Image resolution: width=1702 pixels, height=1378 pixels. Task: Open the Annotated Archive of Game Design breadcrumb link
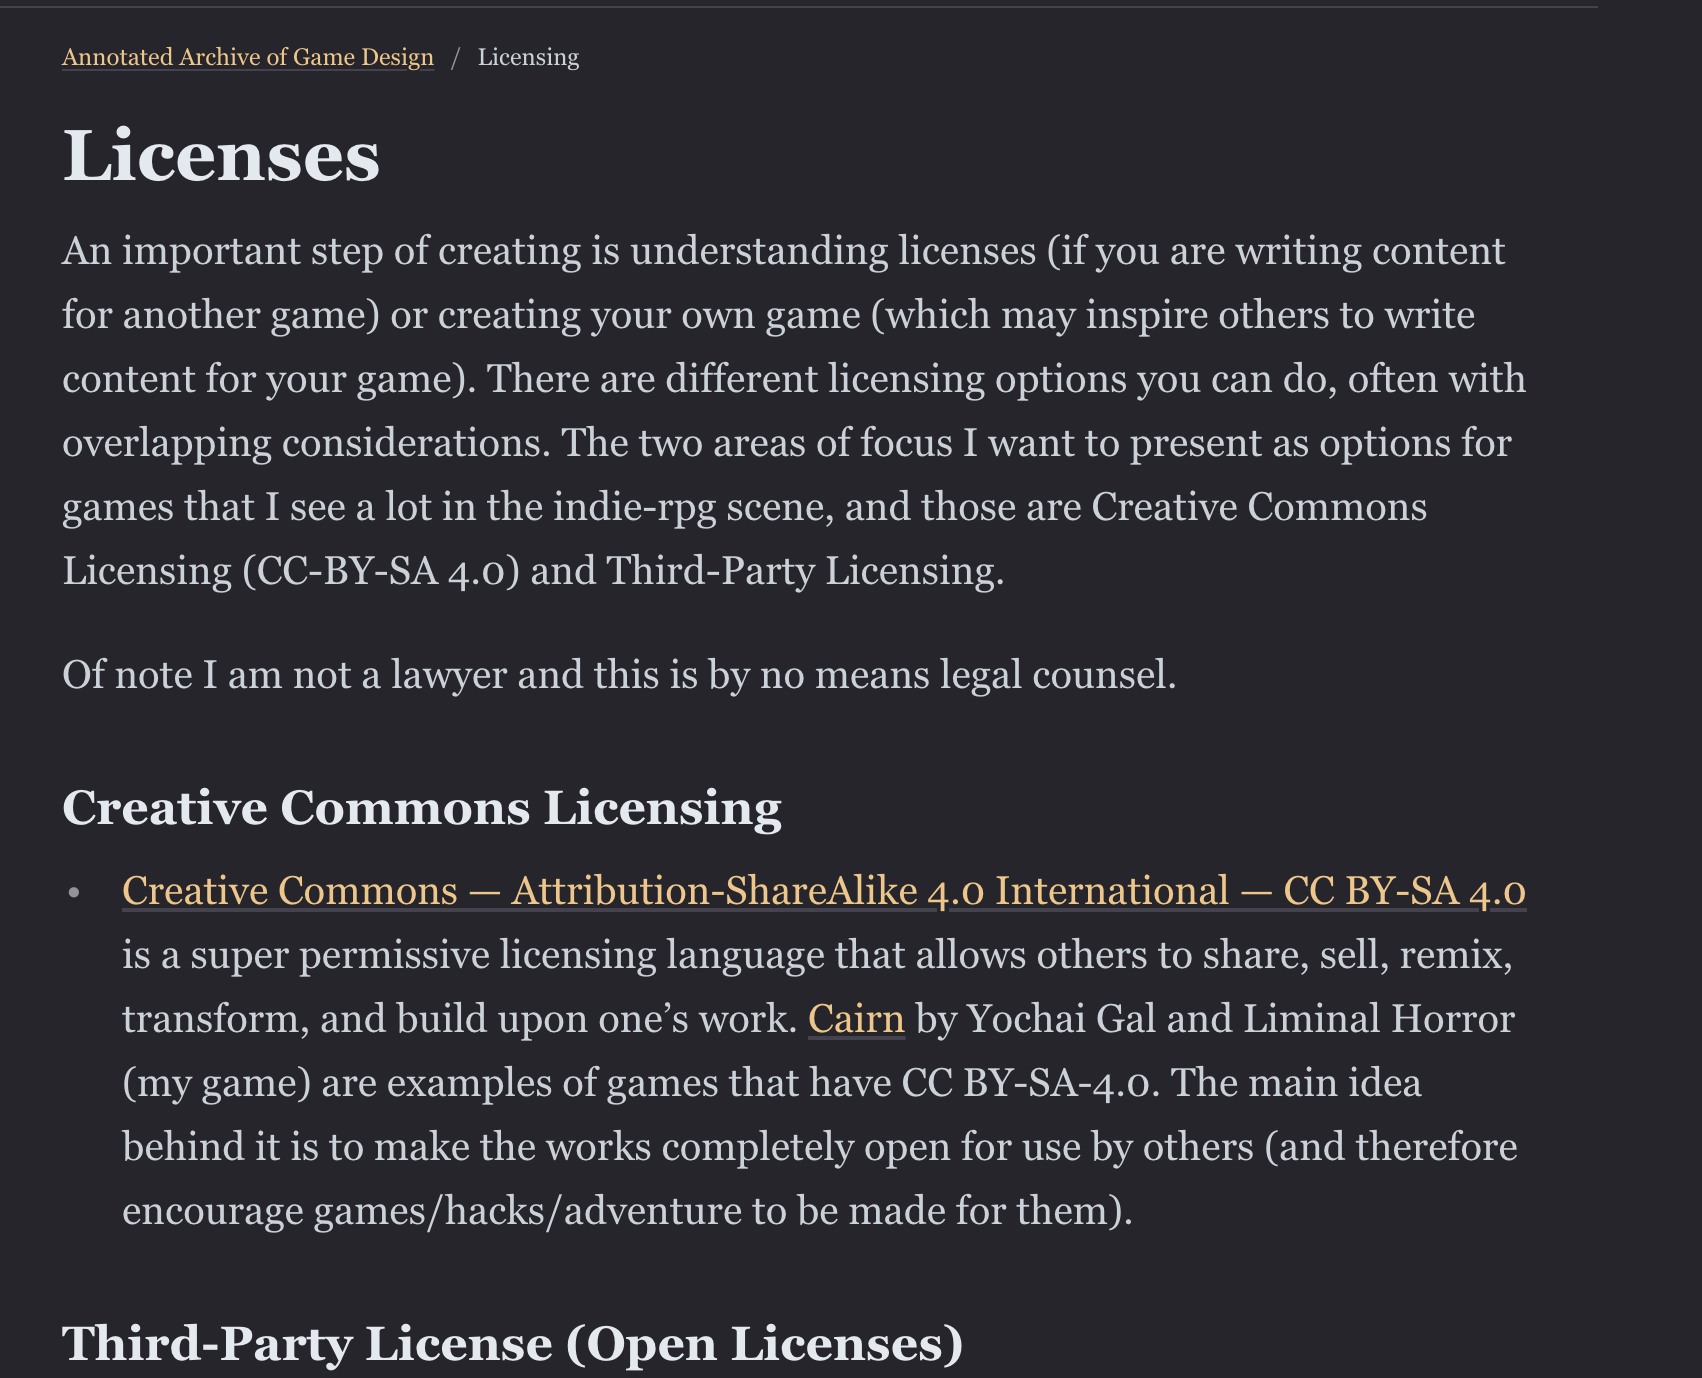(x=247, y=57)
